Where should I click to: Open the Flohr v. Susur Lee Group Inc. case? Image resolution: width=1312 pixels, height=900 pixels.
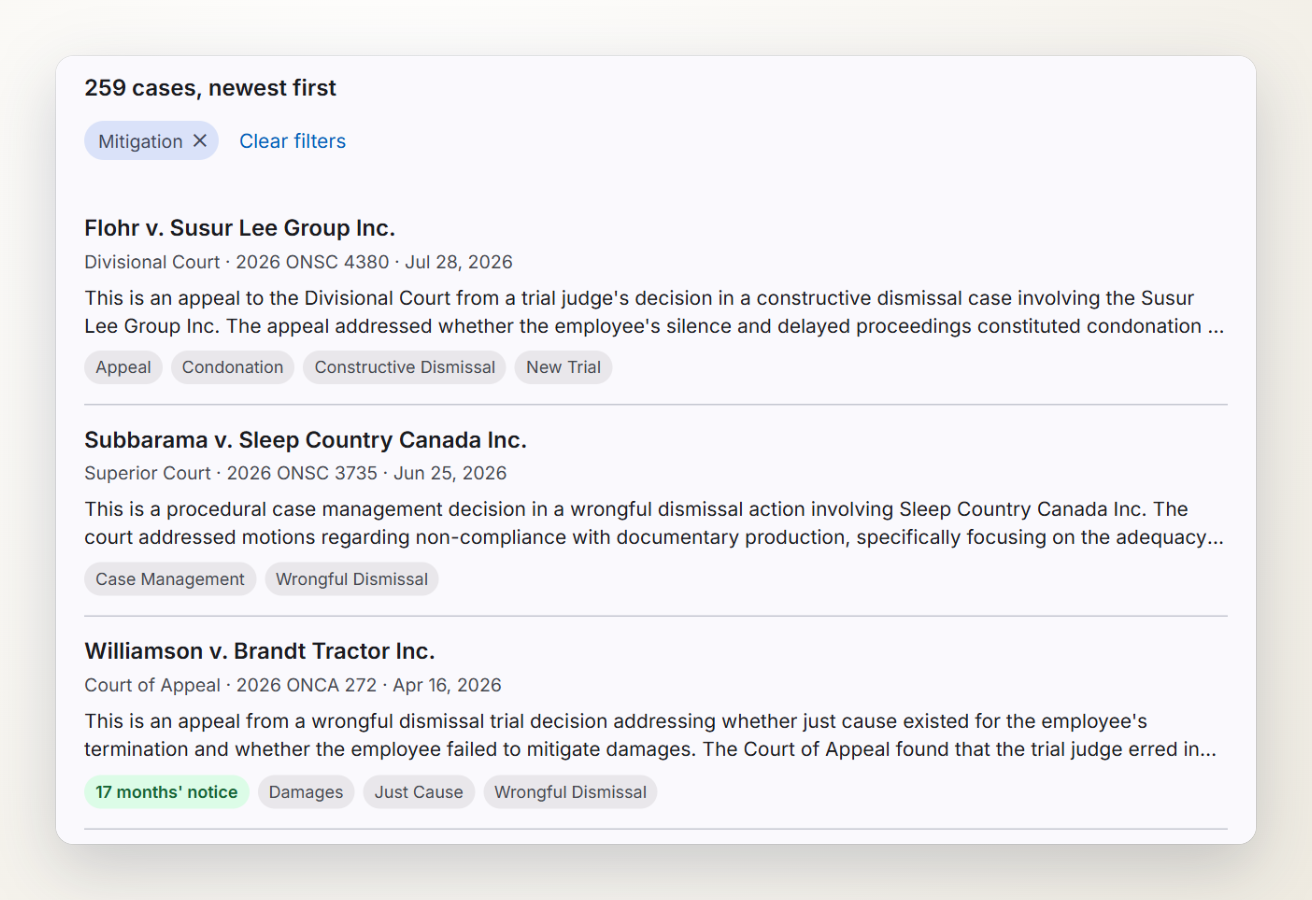pyautogui.click(x=240, y=228)
